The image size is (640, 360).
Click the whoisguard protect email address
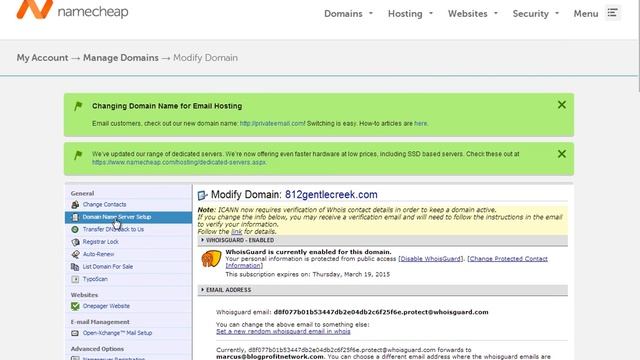(x=381, y=312)
